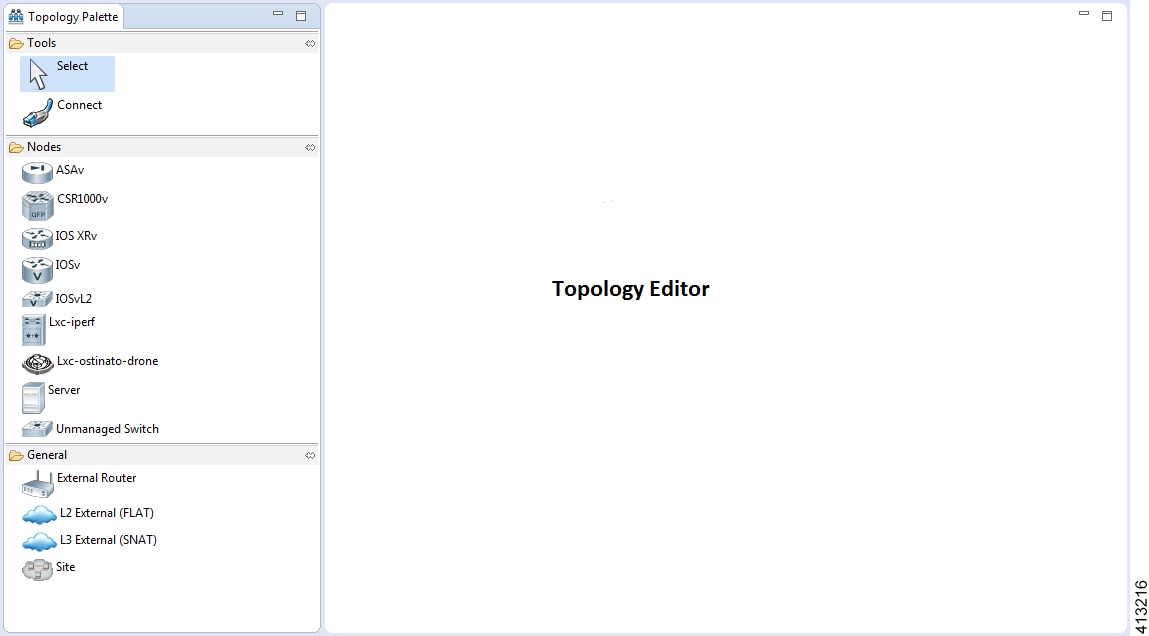The height and width of the screenshot is (636, 1149).
Task: Choose the CSR1000v router icon
Action: (x=37, y=206)
